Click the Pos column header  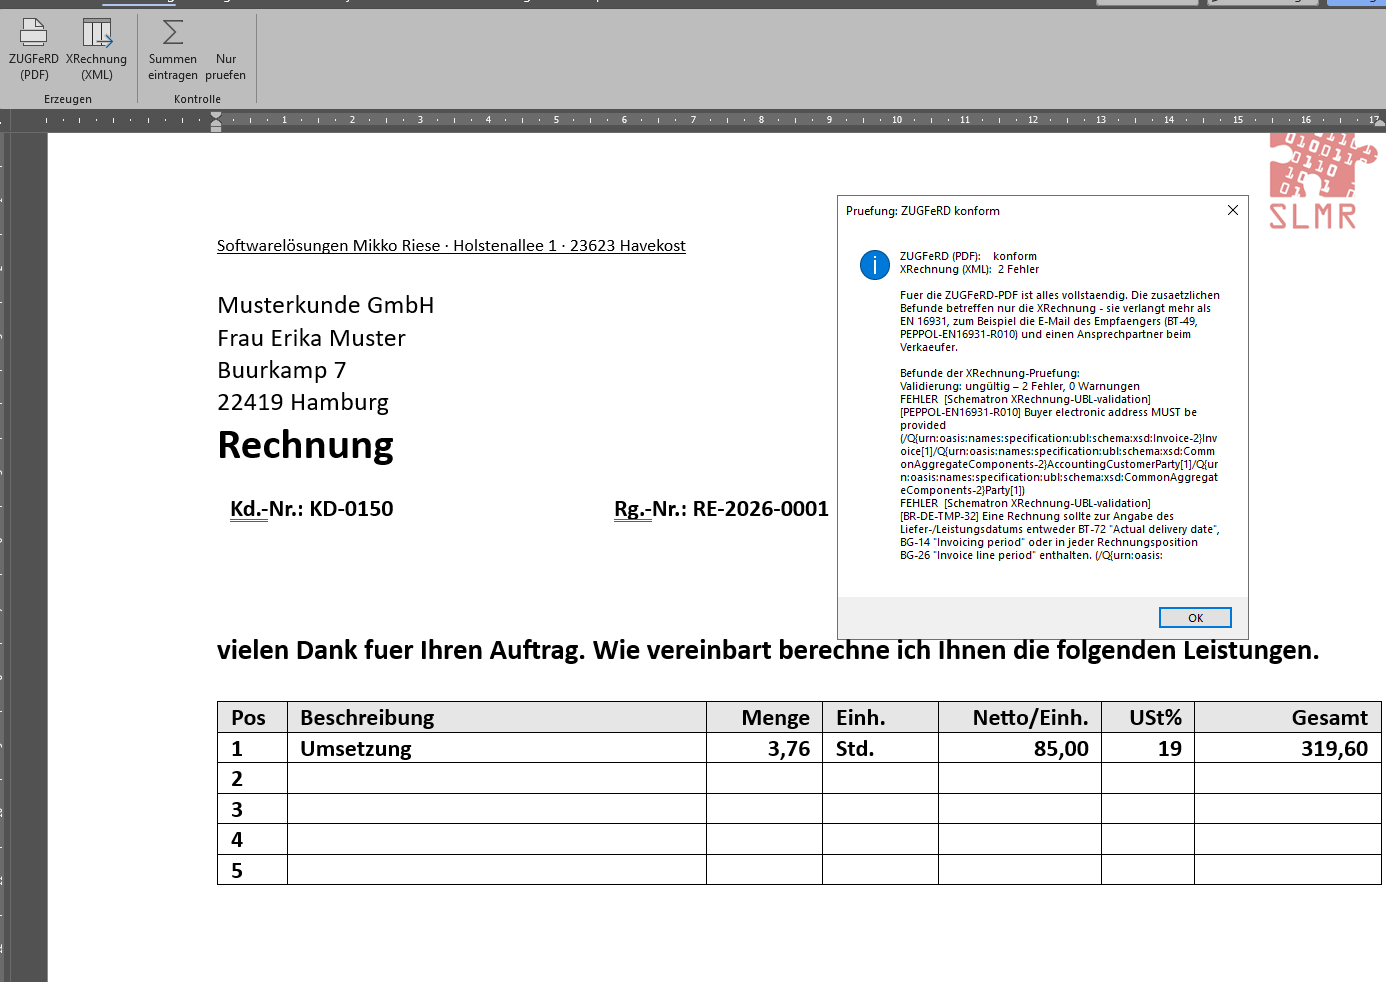(252, 717)
